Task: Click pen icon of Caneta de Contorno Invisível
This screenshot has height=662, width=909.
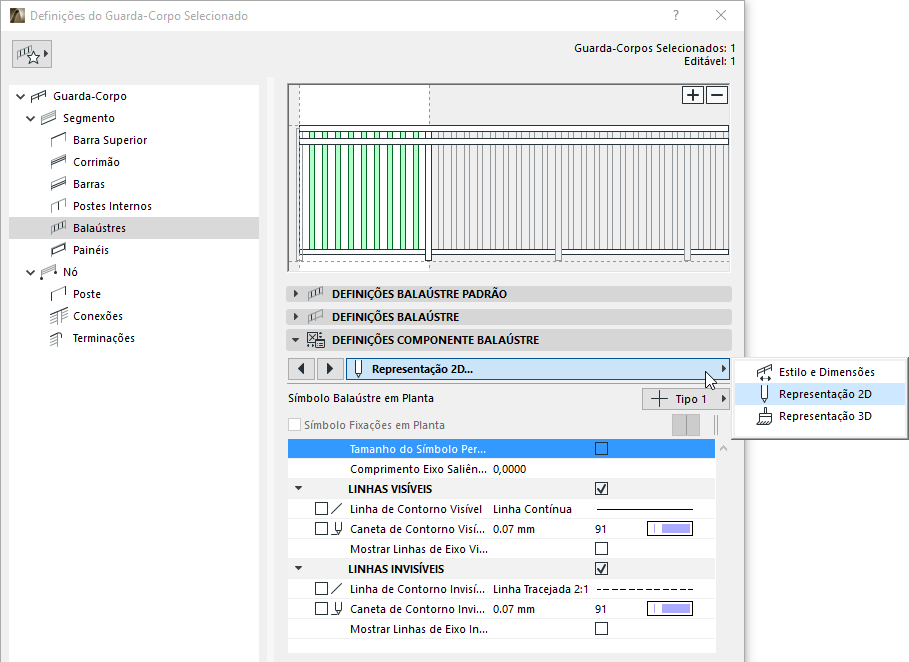Action: coord(337,609)
